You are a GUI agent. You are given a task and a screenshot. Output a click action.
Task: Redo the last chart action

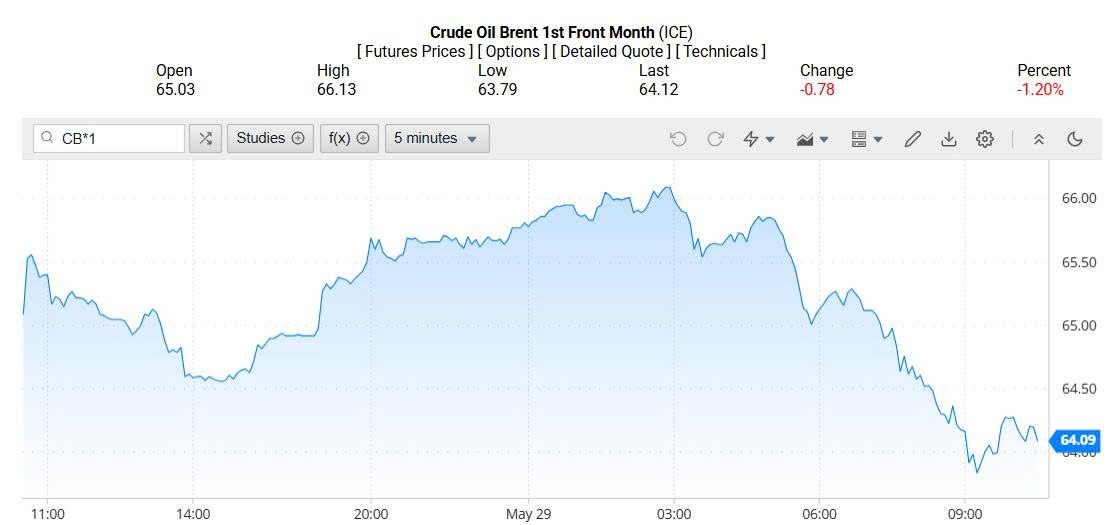(x=715, y=139)
